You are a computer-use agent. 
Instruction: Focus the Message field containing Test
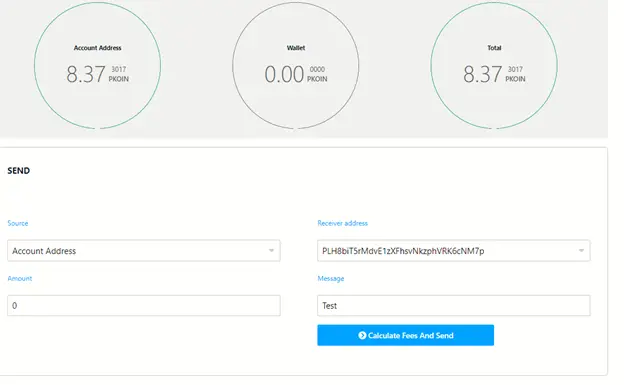[454, 306]
